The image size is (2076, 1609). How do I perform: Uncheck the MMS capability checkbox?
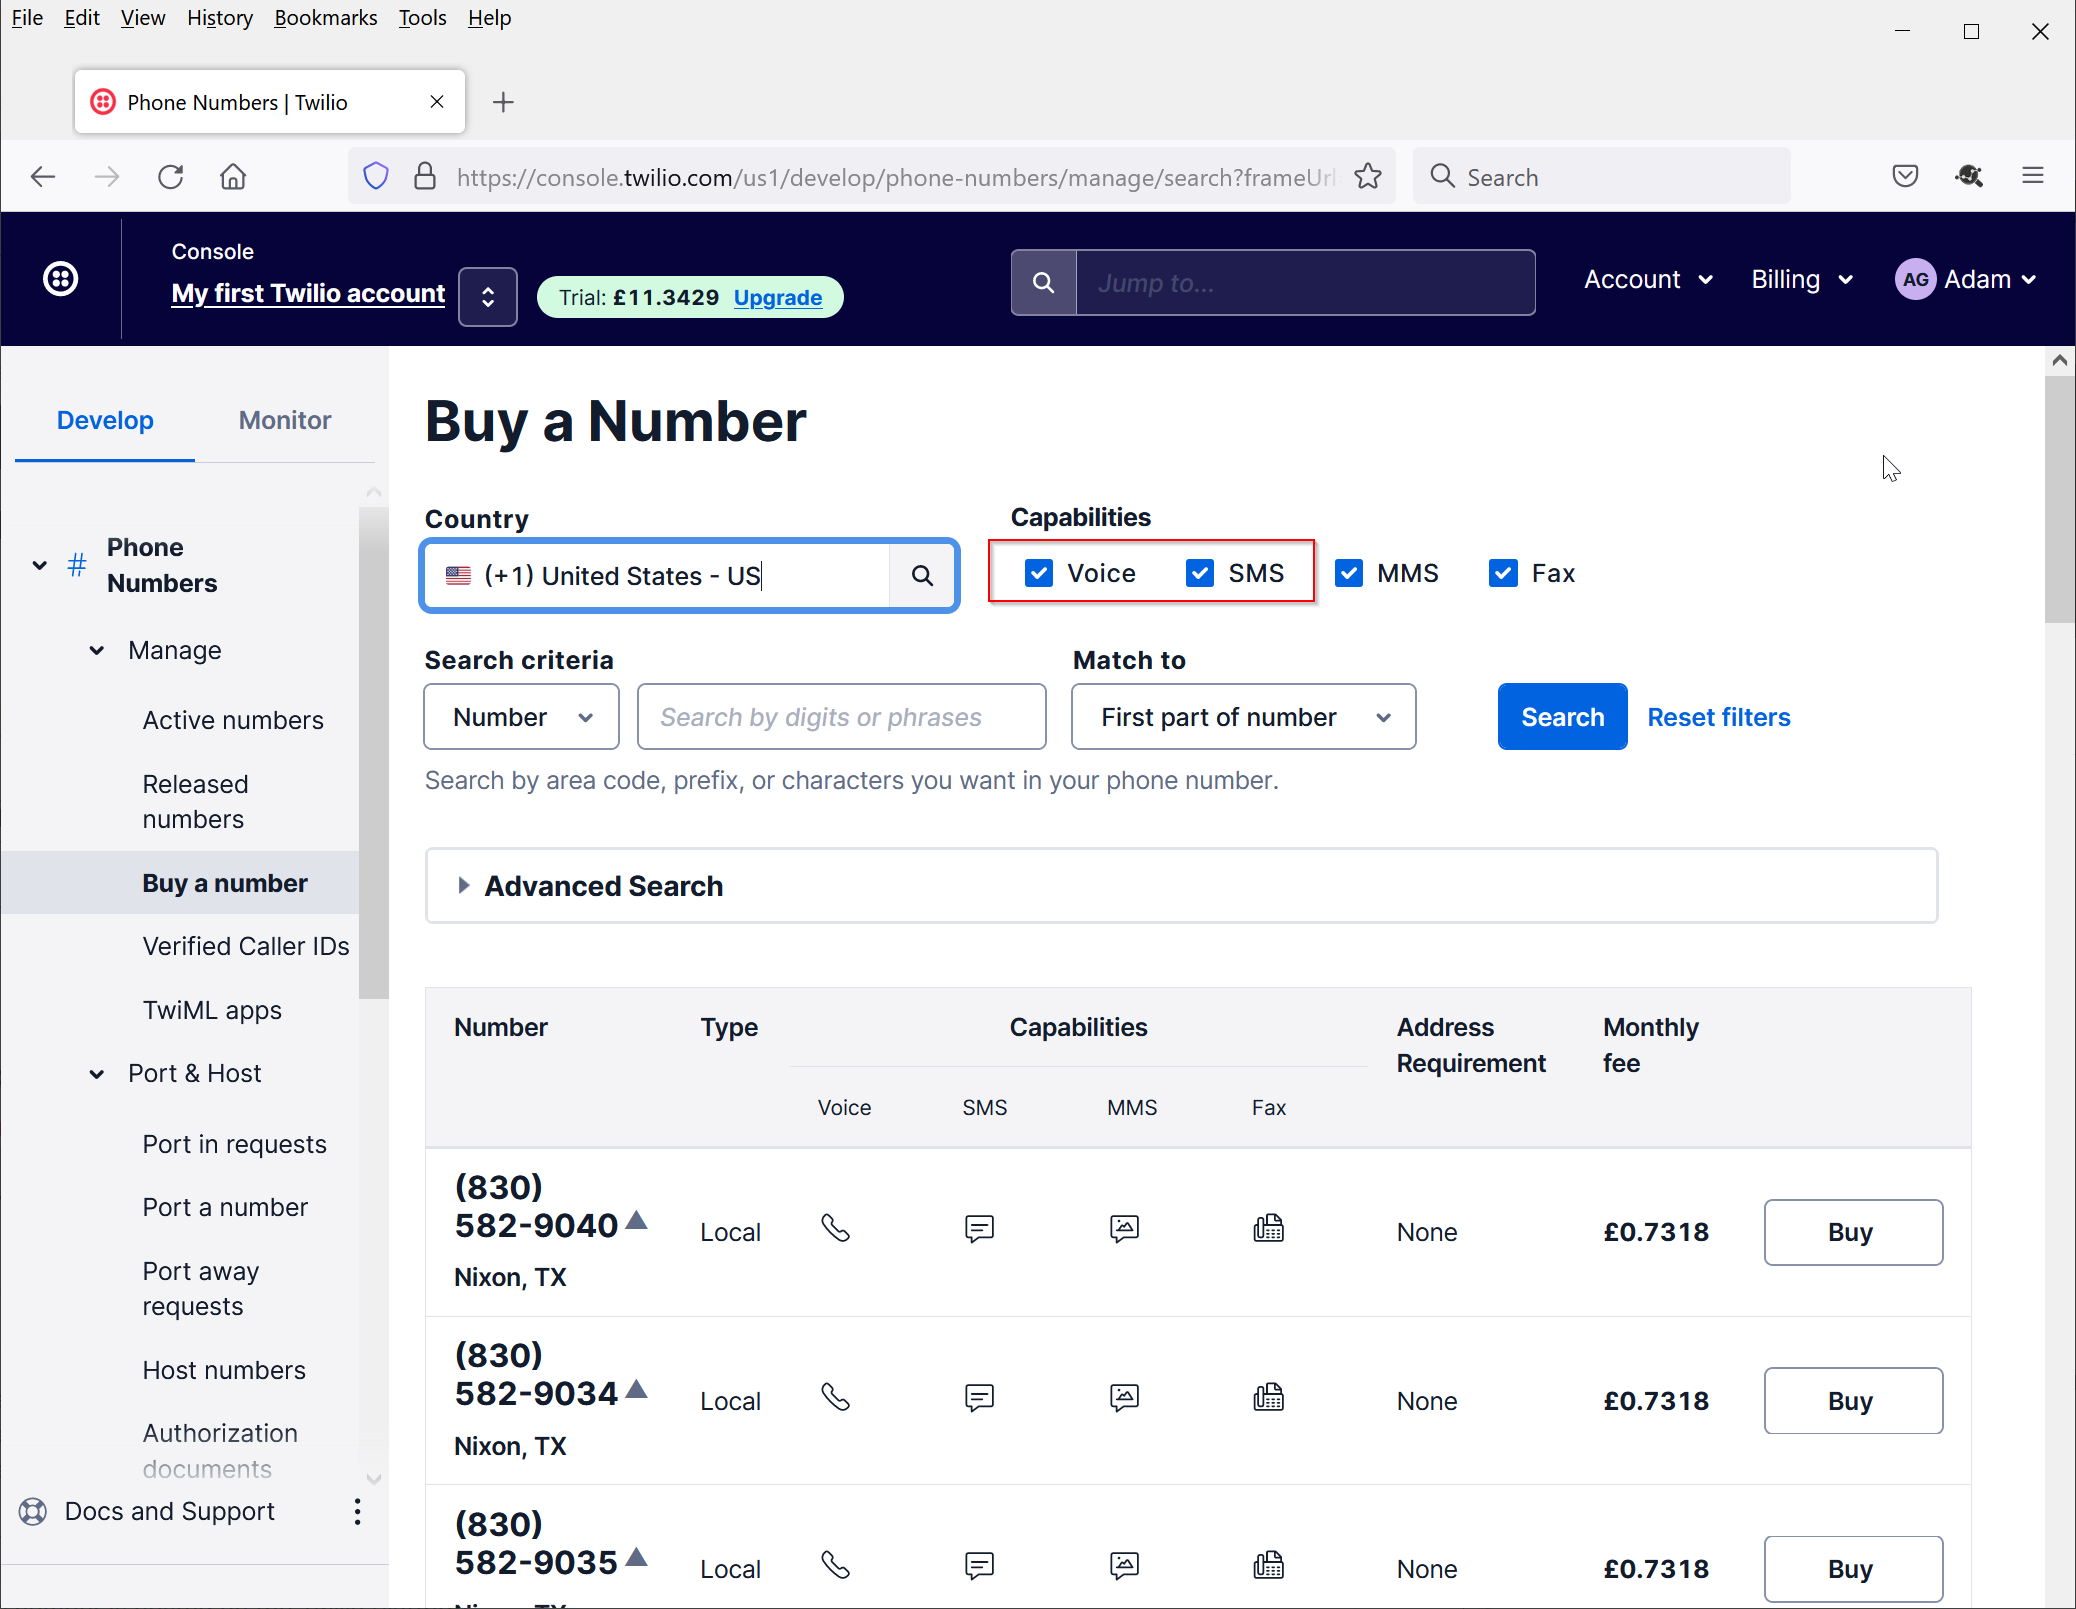point(1349,573)
